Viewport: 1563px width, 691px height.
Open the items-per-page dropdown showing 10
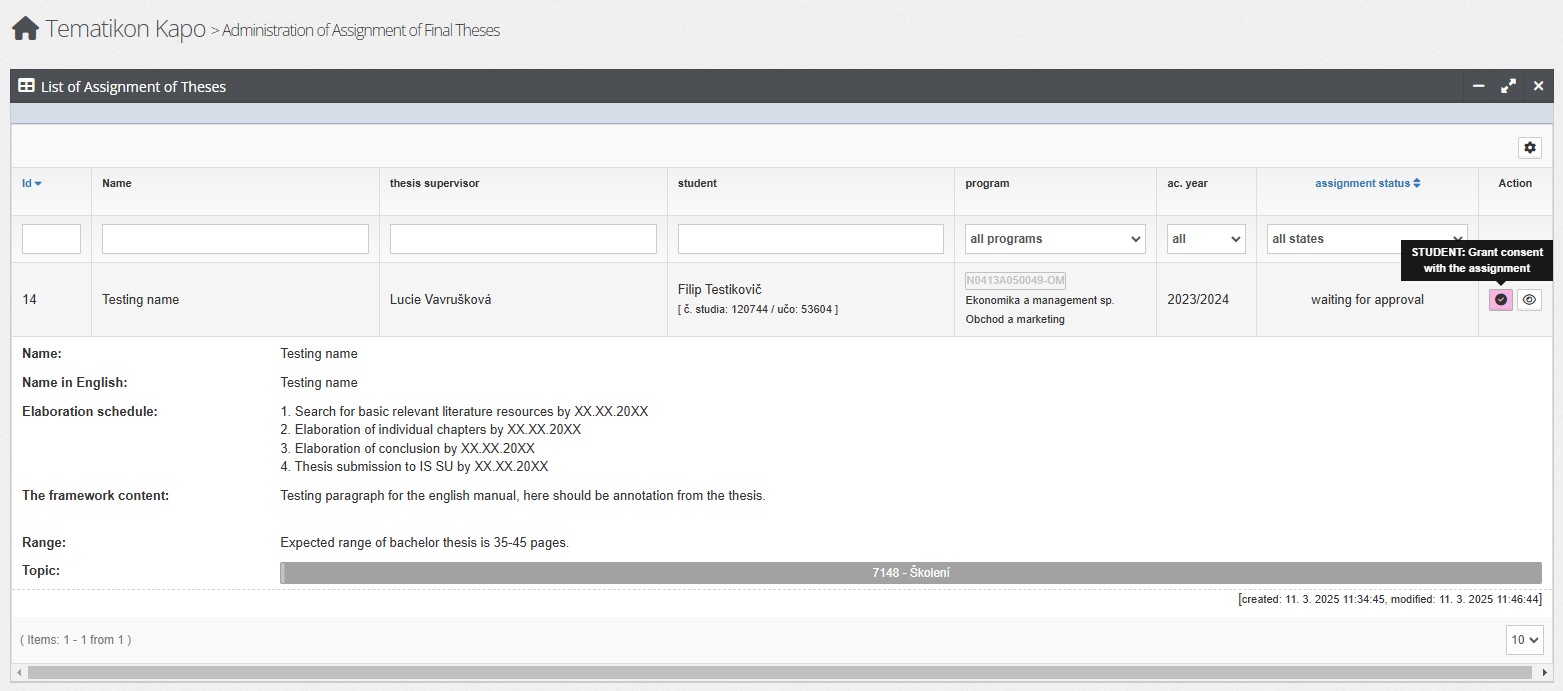(x=1524, y=640)
